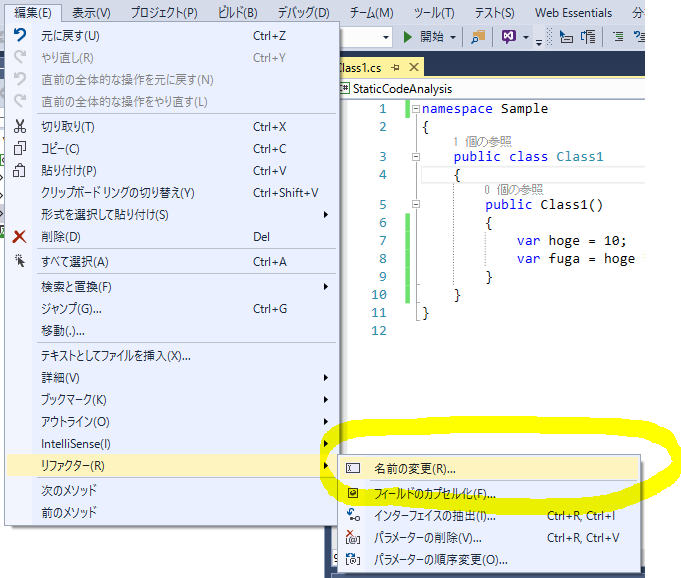Choose パラメーターの削除(V)... entry
This screenshot has height=578, width=681.
[x=489, y=538]
